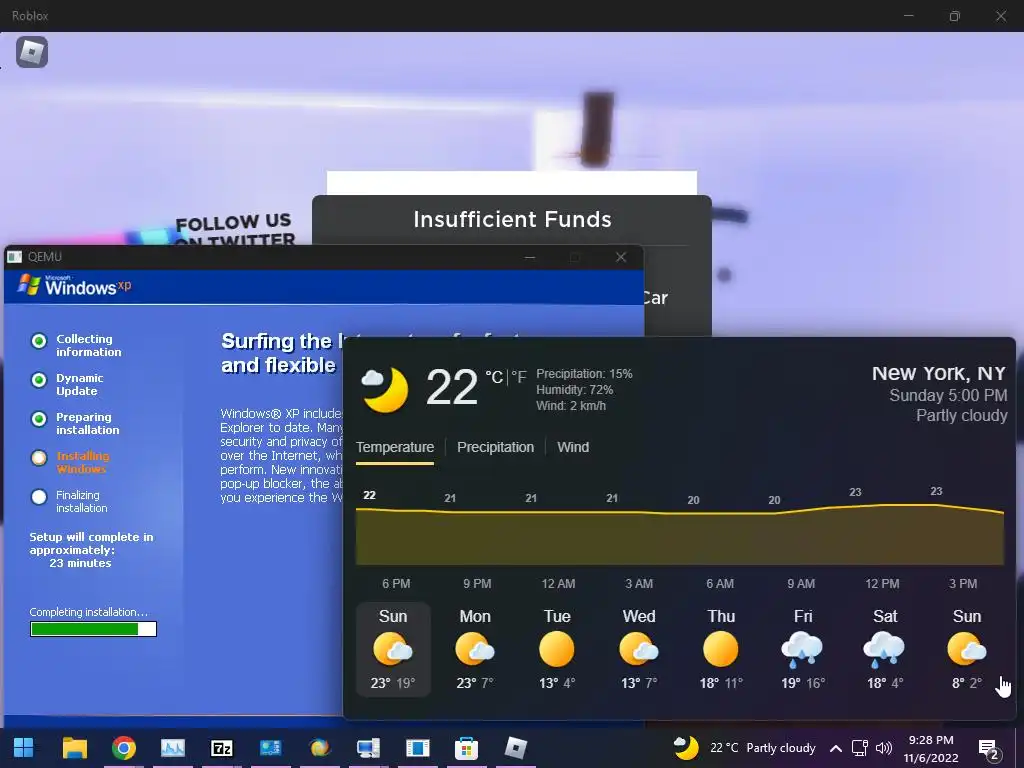Open the 7z archiver taskbar icon
Image resolution: width=1024 pixels, height=768 pixels.
click(221, 748)
